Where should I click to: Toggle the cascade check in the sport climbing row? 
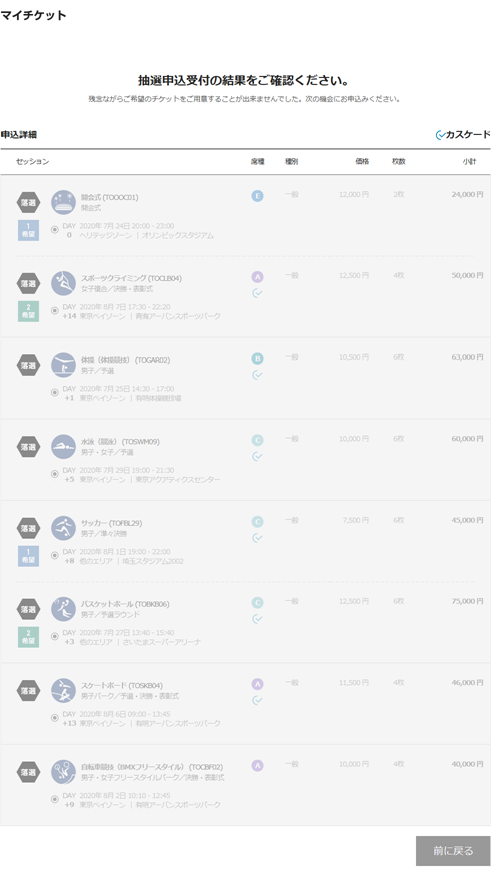point(257,293)
